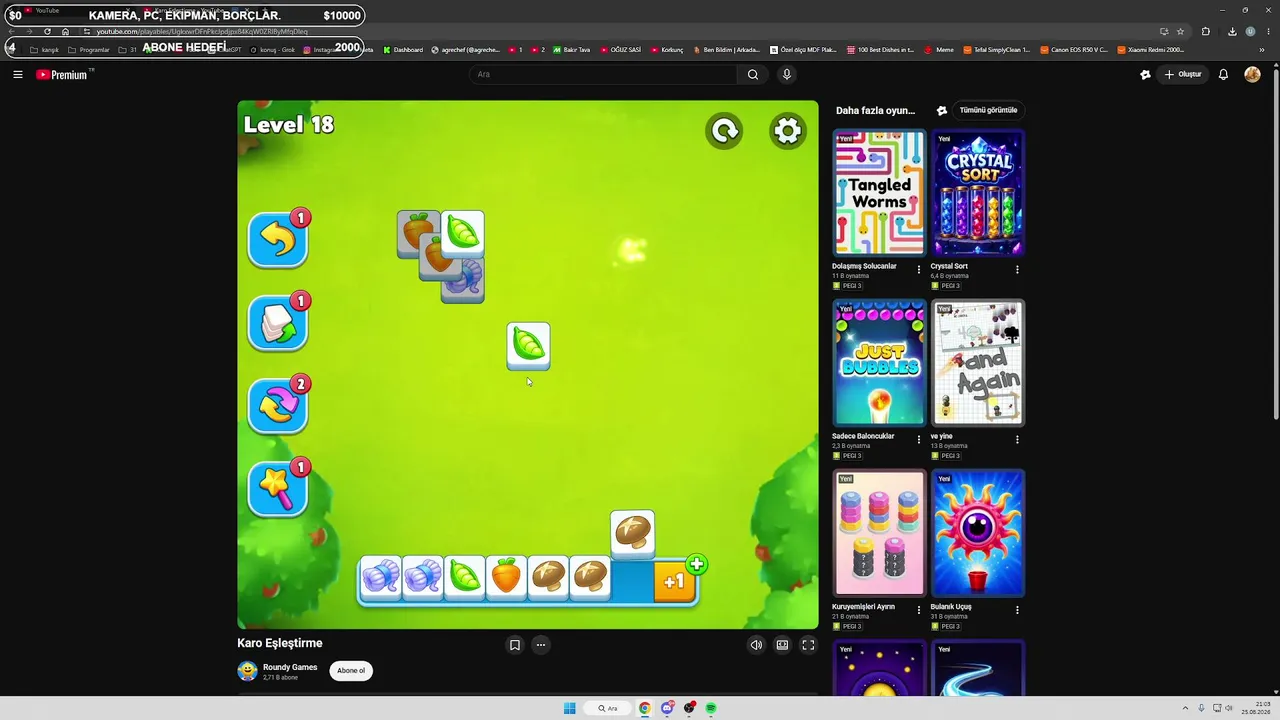Open the 'and Again' game thumbnail
1280x720 pixels.
[978, 363]
